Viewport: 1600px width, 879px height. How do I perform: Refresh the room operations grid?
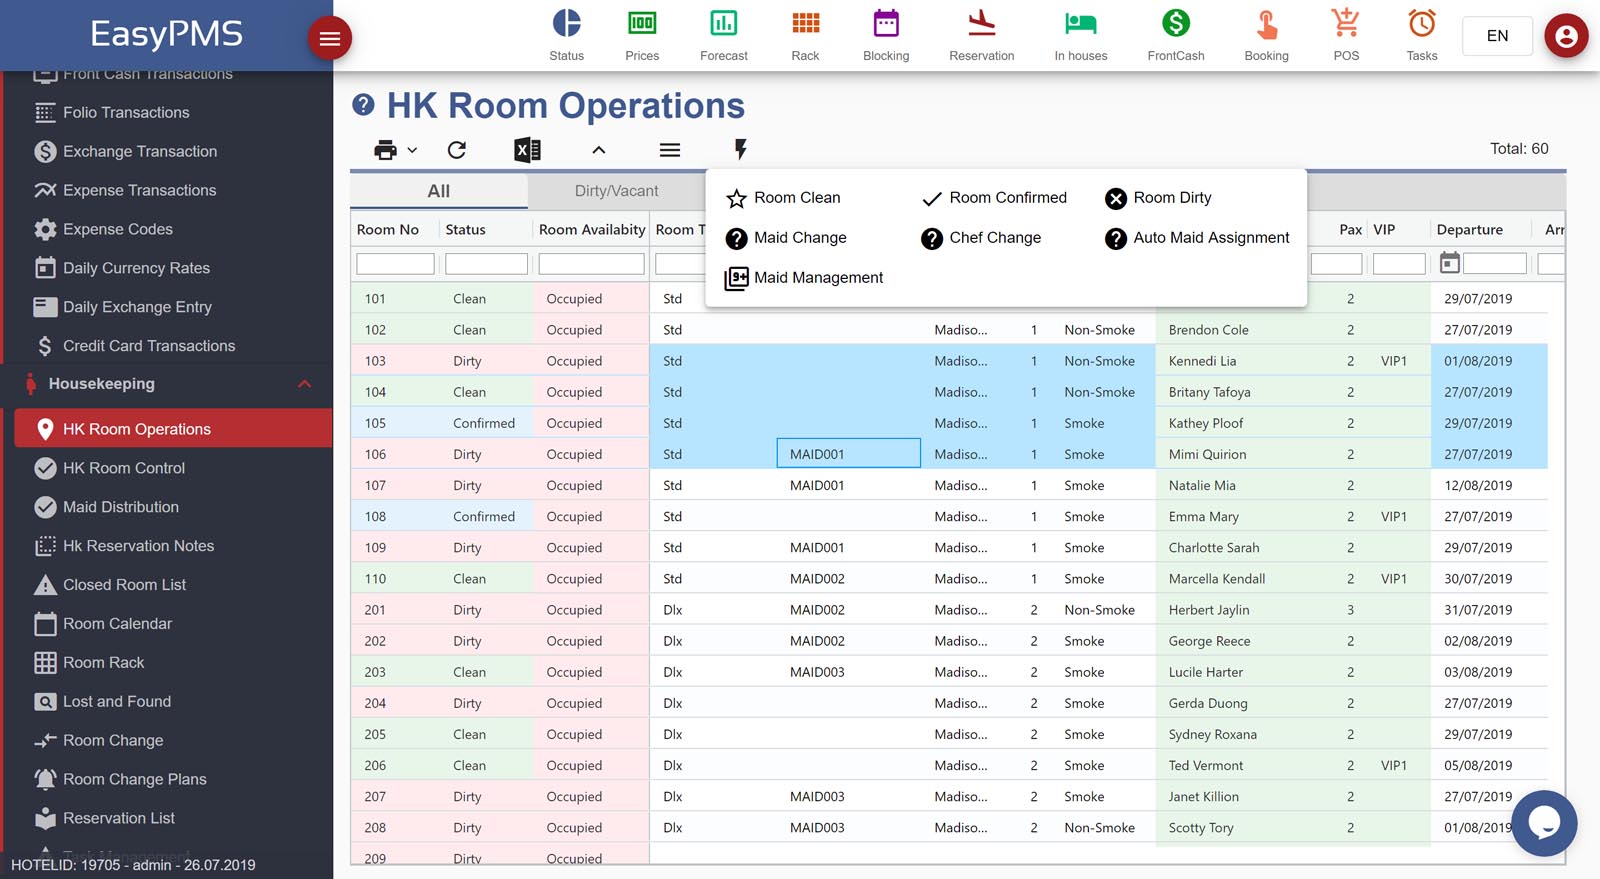(x=457, y=150)
